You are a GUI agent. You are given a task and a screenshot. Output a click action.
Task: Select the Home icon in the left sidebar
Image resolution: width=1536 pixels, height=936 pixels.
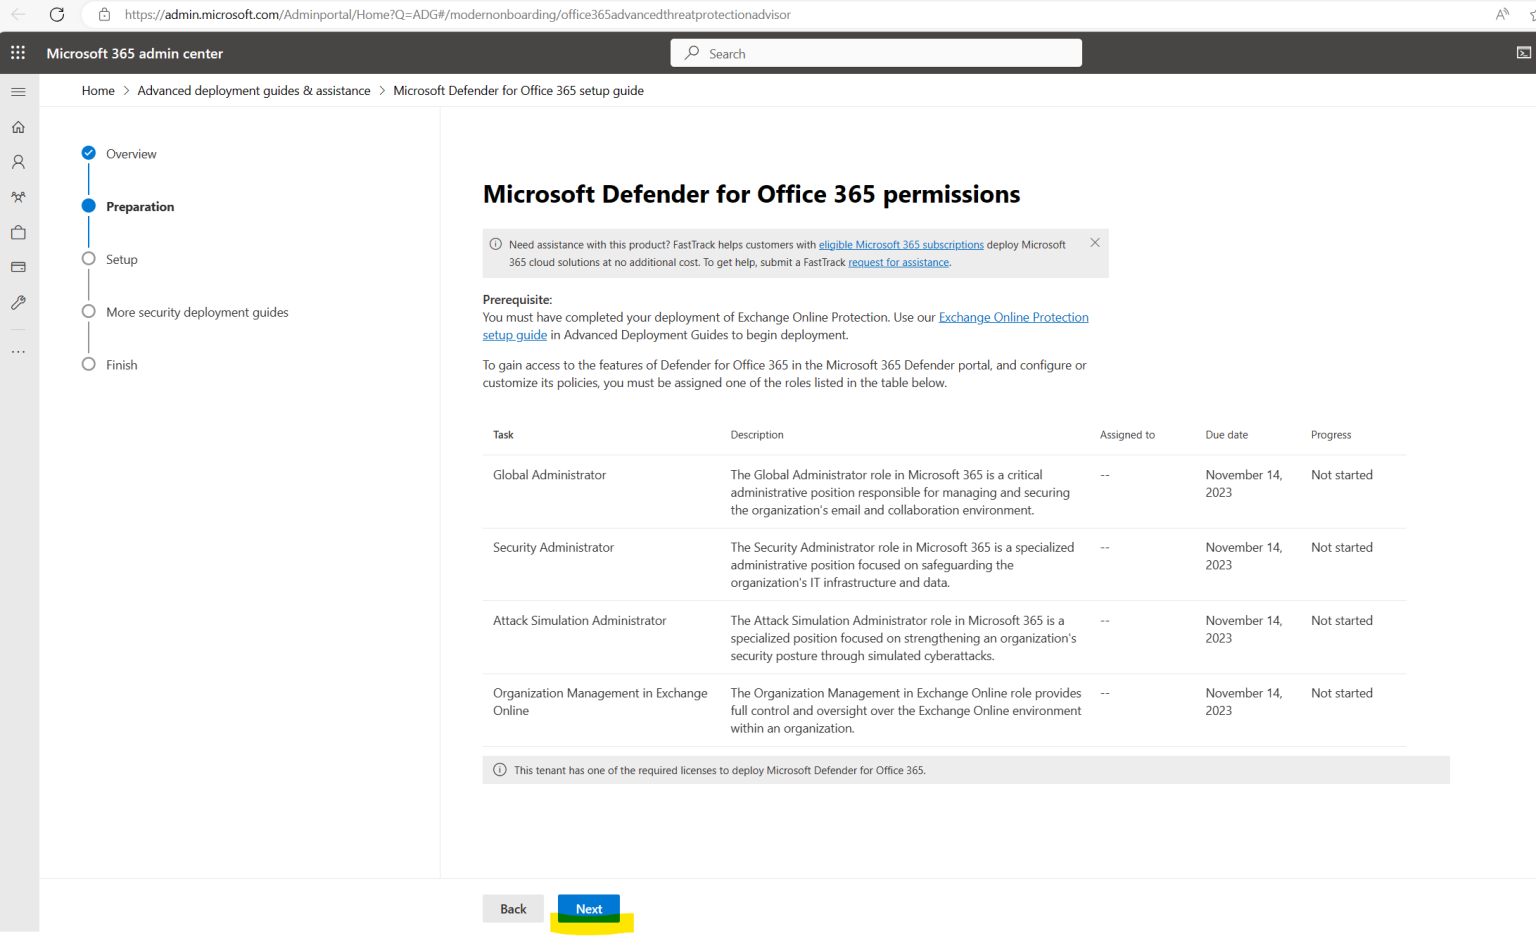[17, 127]
